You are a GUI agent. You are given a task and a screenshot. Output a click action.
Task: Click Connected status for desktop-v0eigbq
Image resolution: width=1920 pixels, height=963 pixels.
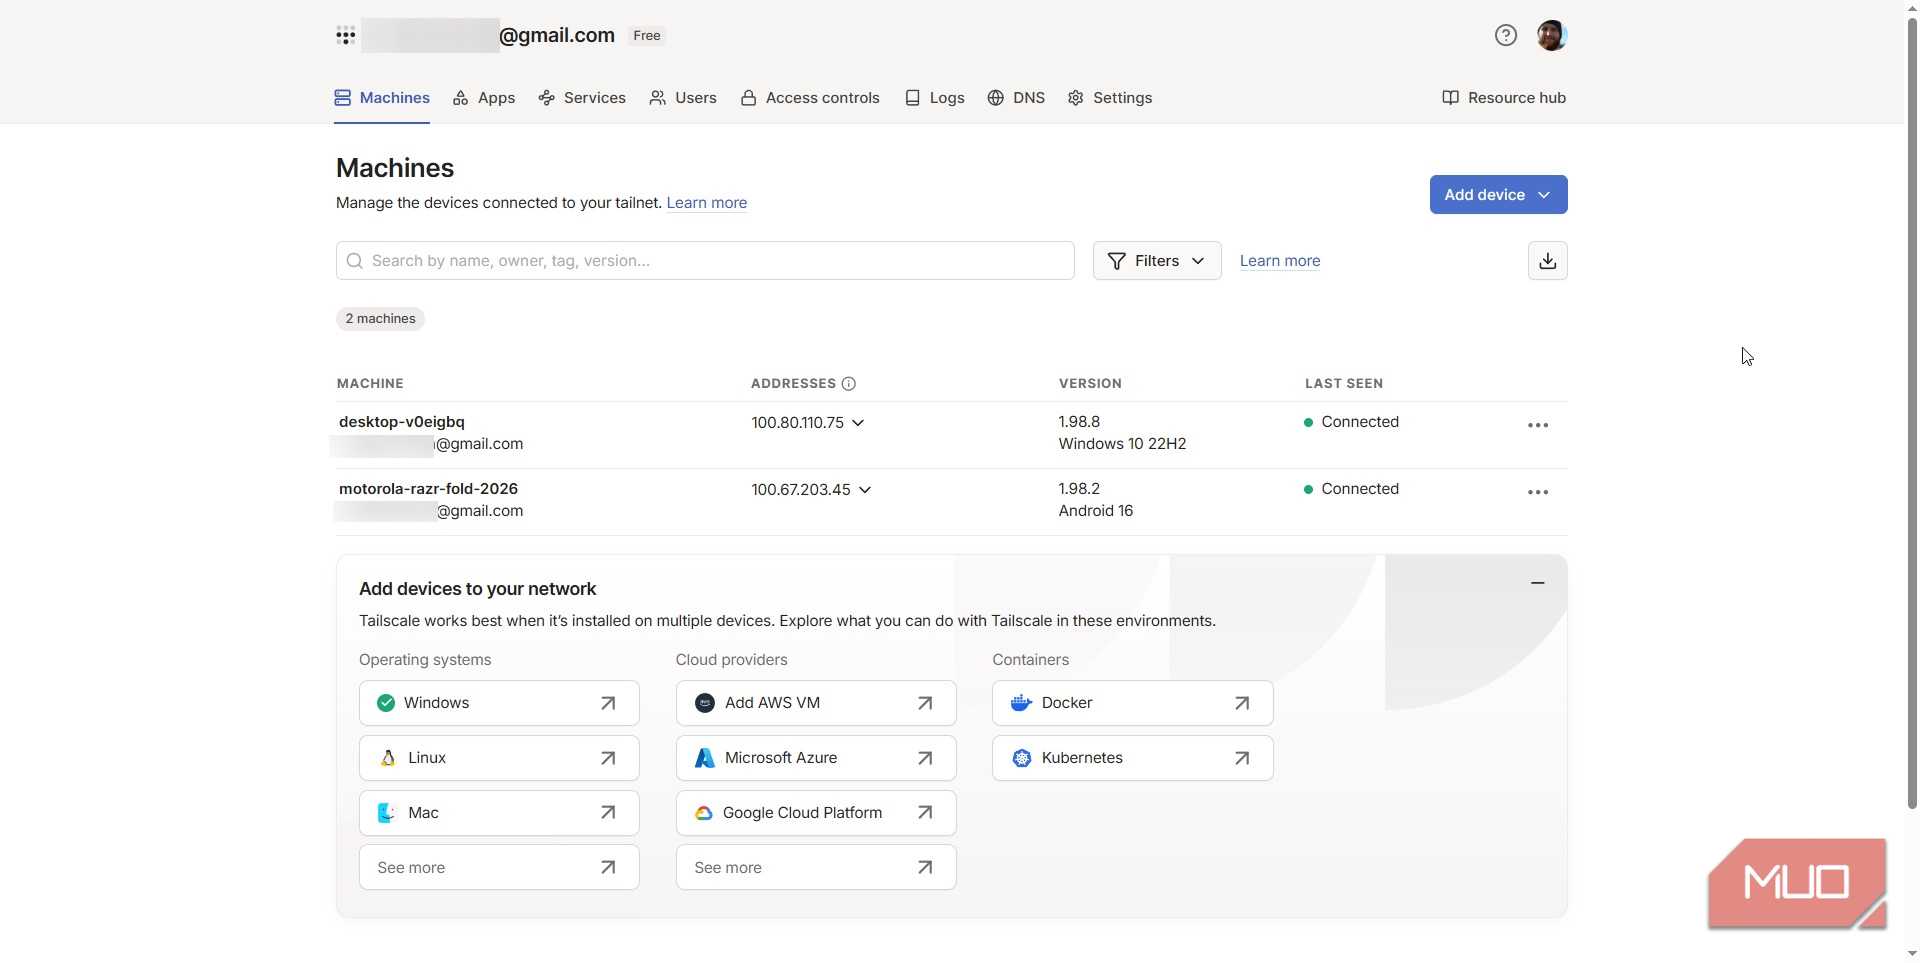(1351, 422)
